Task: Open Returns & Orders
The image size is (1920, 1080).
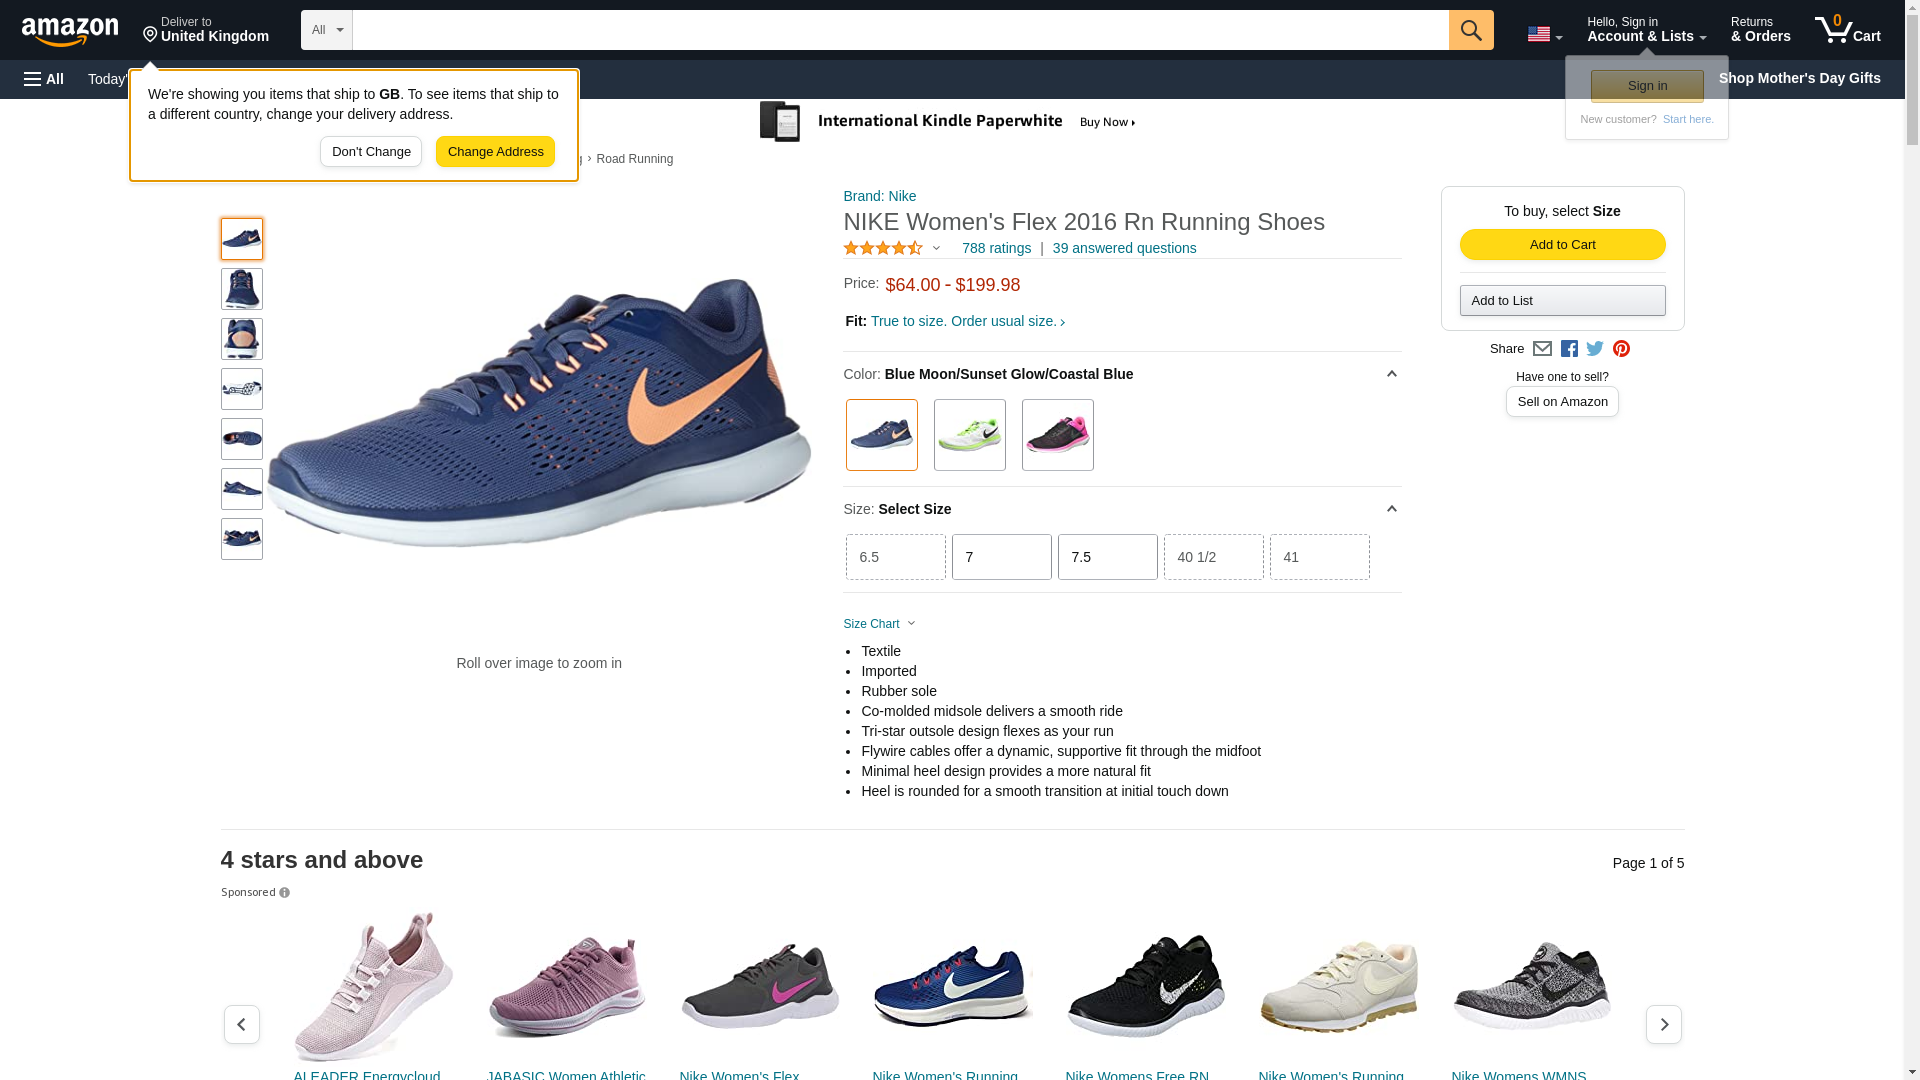Action: tap(1760, 30)
